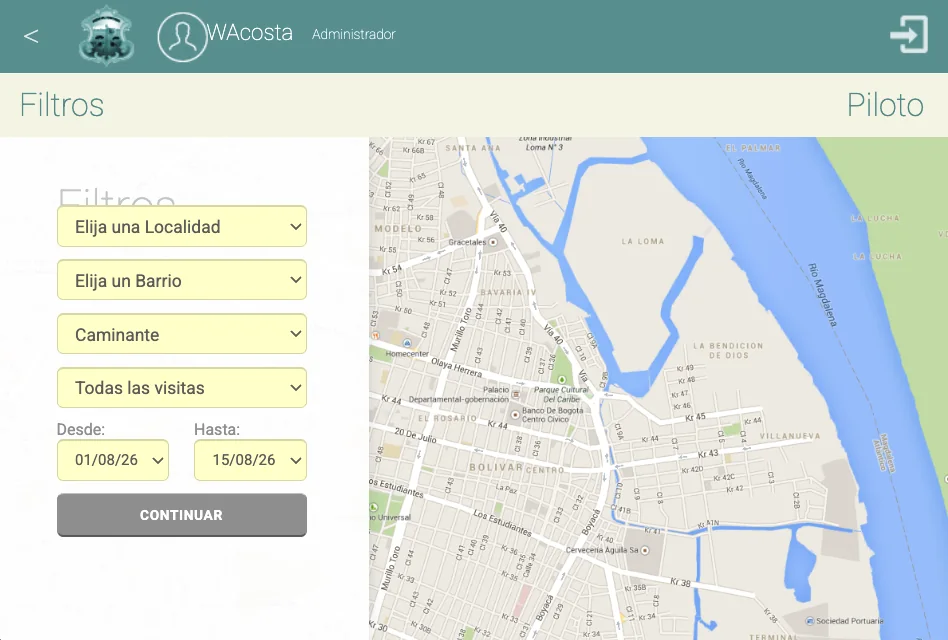Click the Cerveceria Aguila Sa marker

644,550
